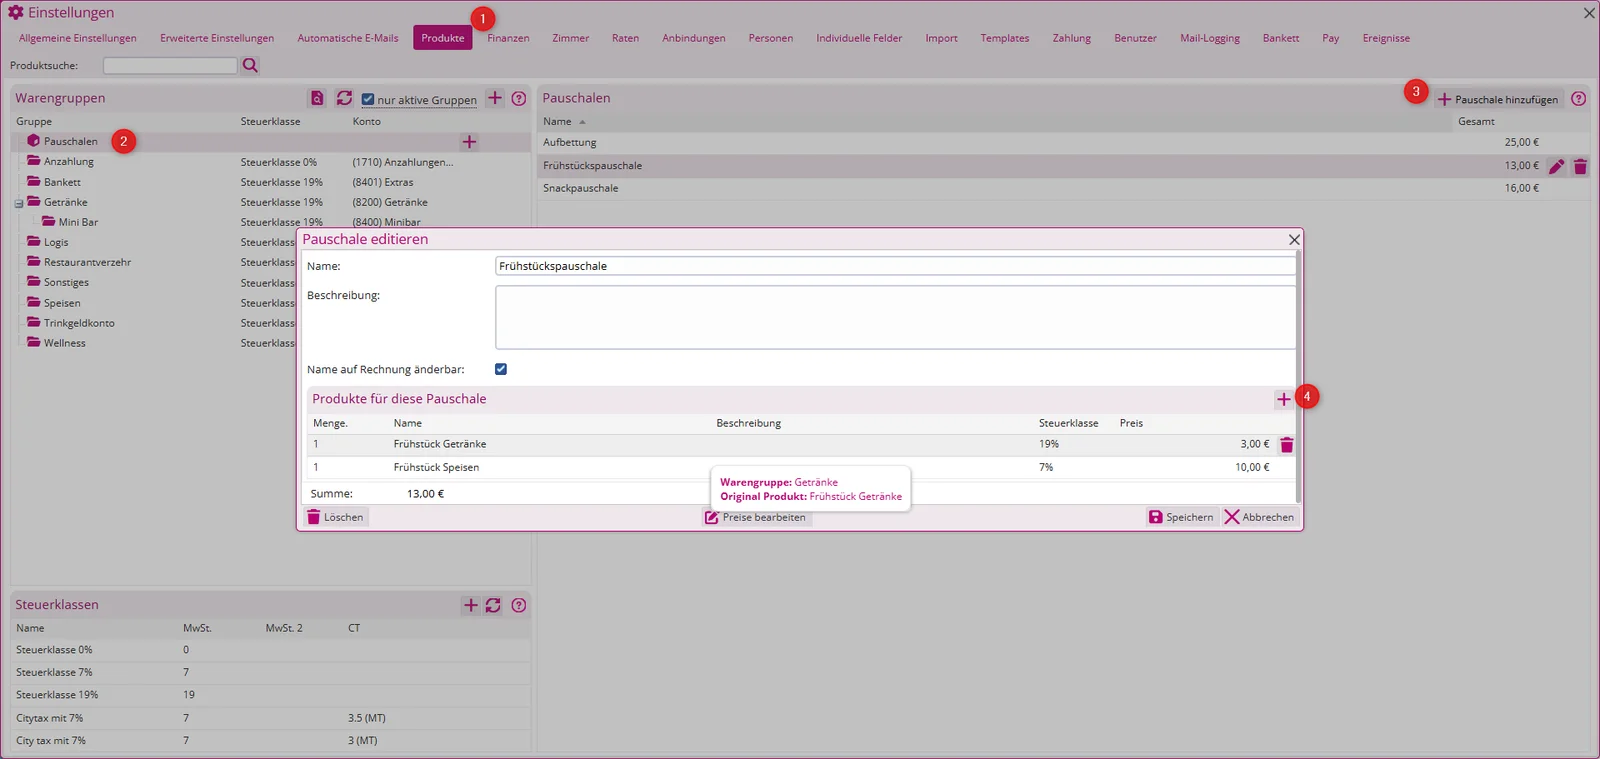Select the 'Citytax mit 7%' tax class row

(270, 718)
